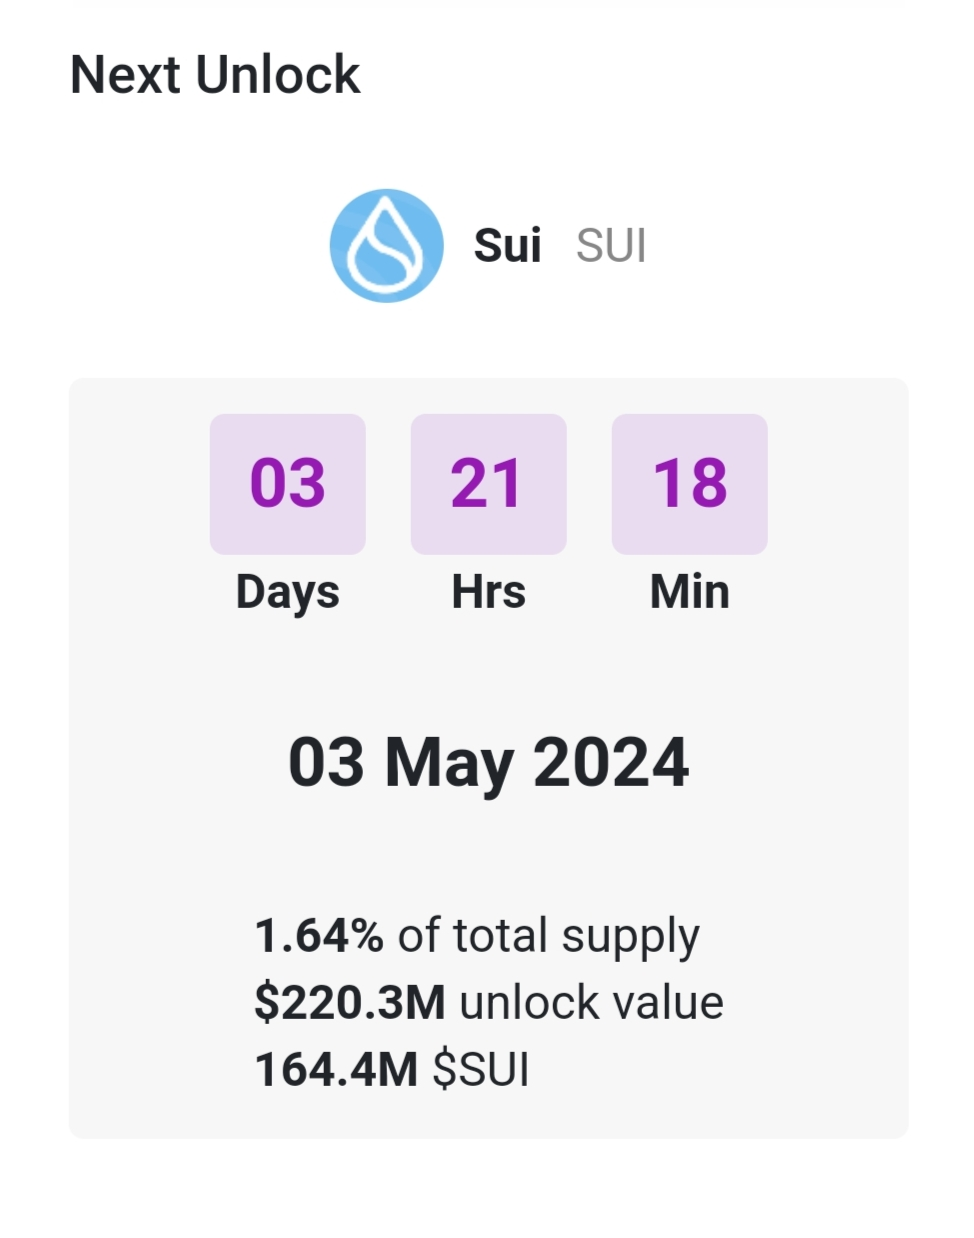Select the grey SUI ticker symbol

pos(611,246)
